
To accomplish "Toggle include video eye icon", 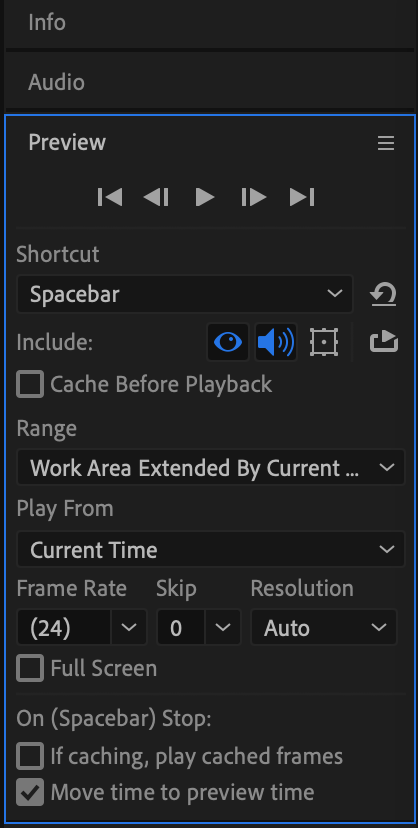I will pos(227,342).
